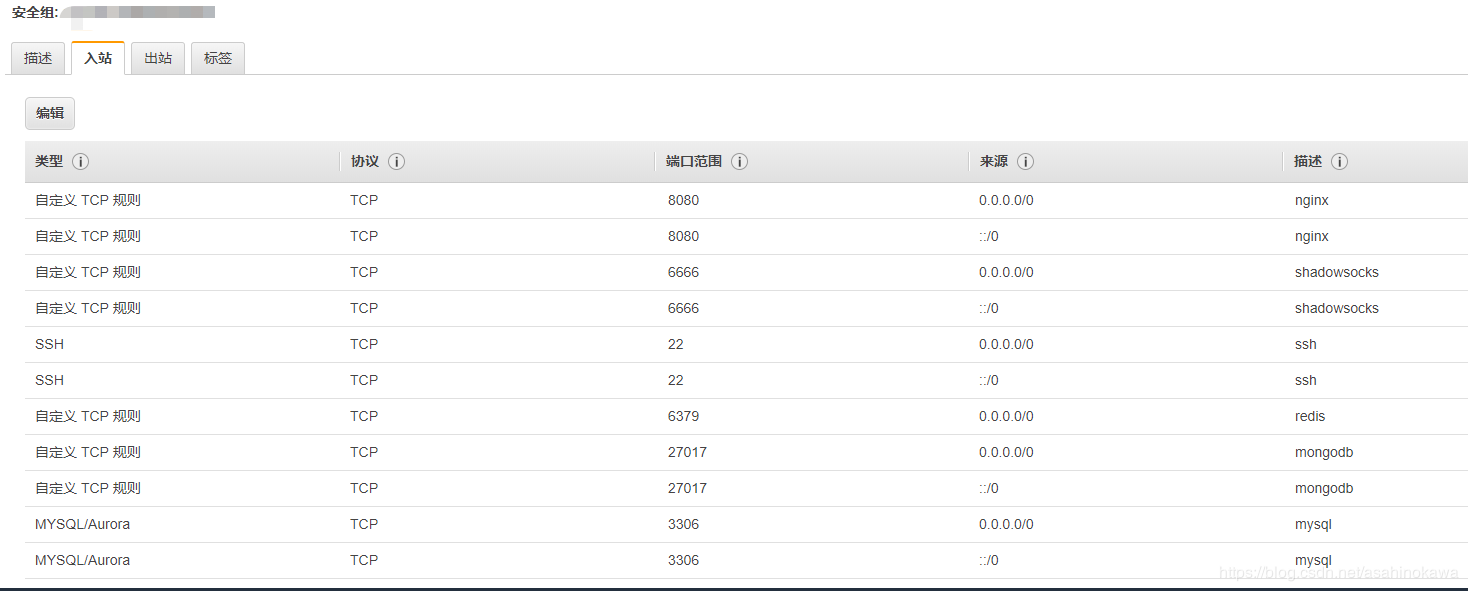Click mongodb description in the ::/0 row
Screen dimensions: 1468x591
1324,488
